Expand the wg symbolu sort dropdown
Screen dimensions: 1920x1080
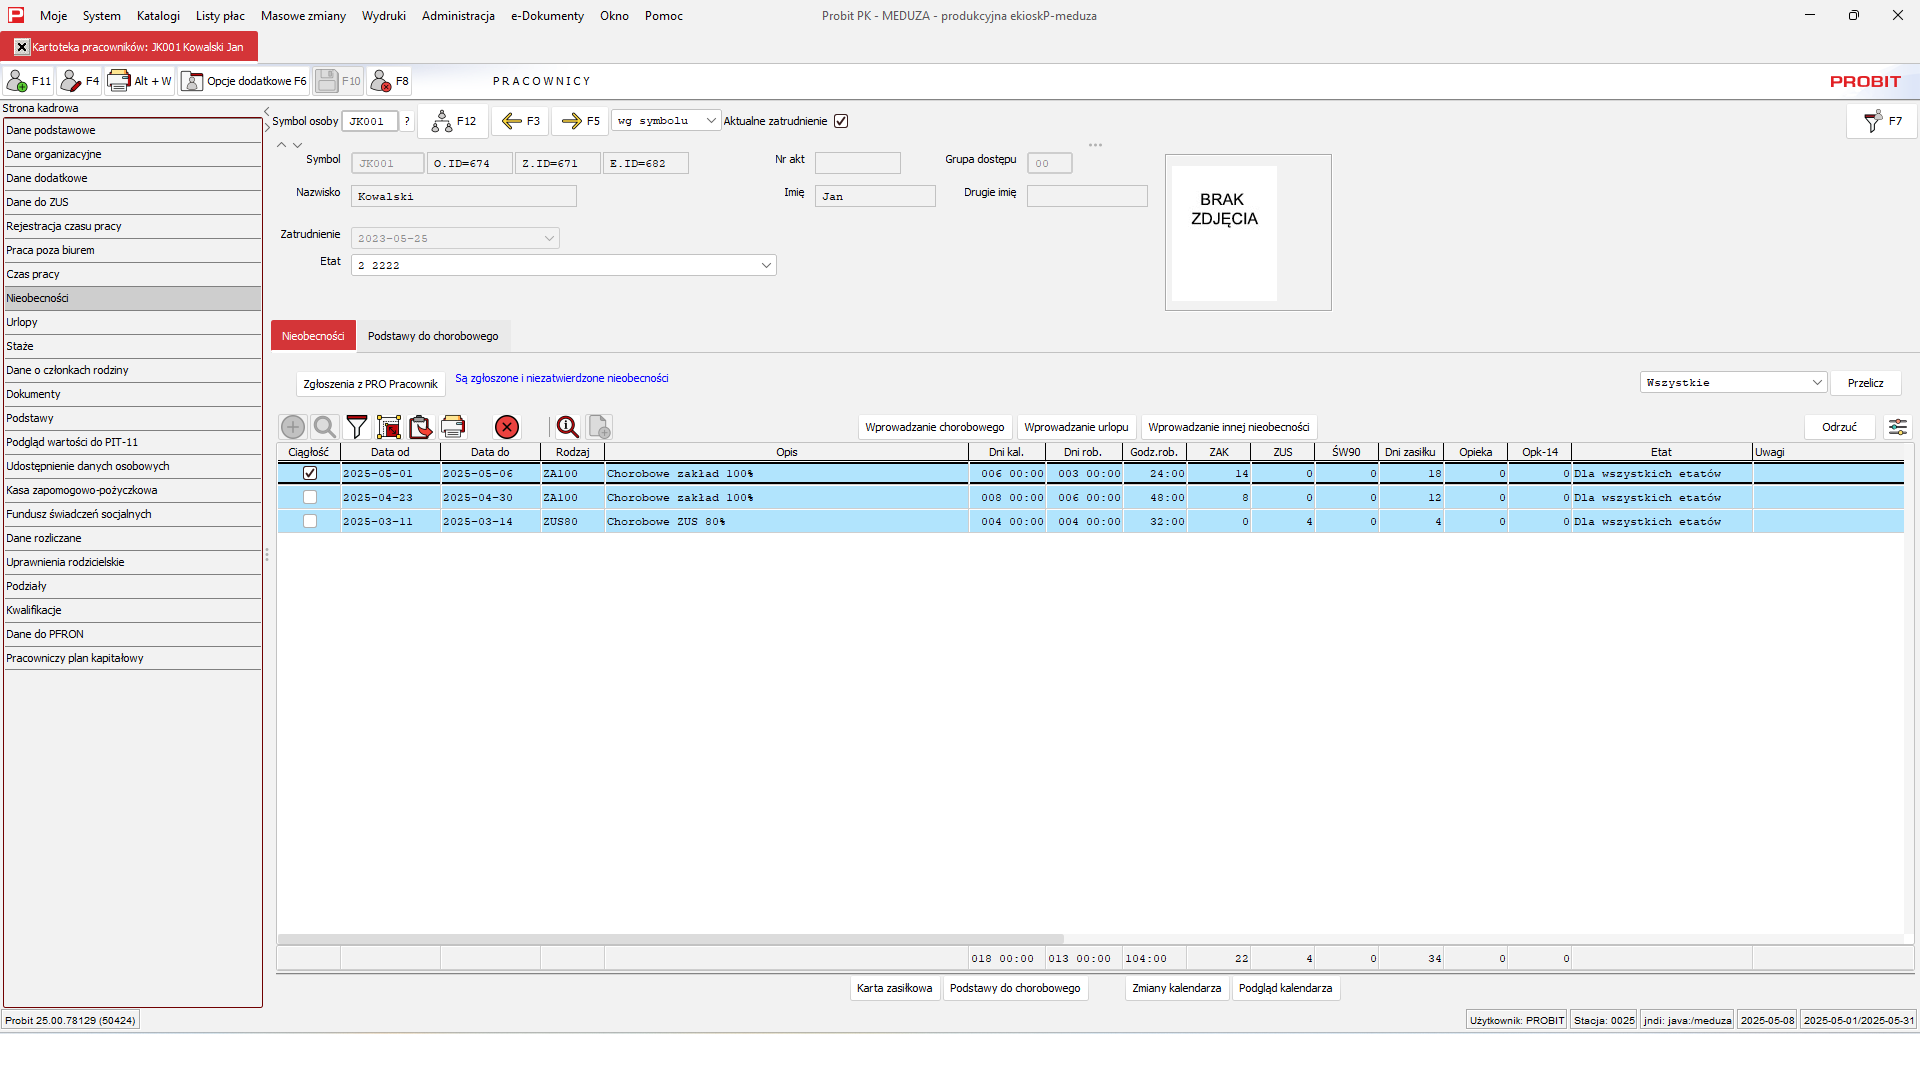(711, 121)
